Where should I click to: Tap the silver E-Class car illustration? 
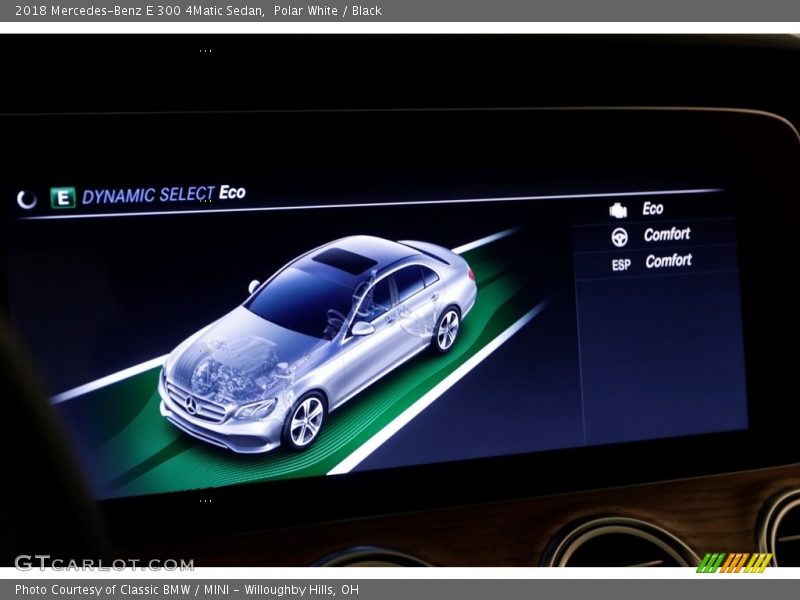[317, 343]
